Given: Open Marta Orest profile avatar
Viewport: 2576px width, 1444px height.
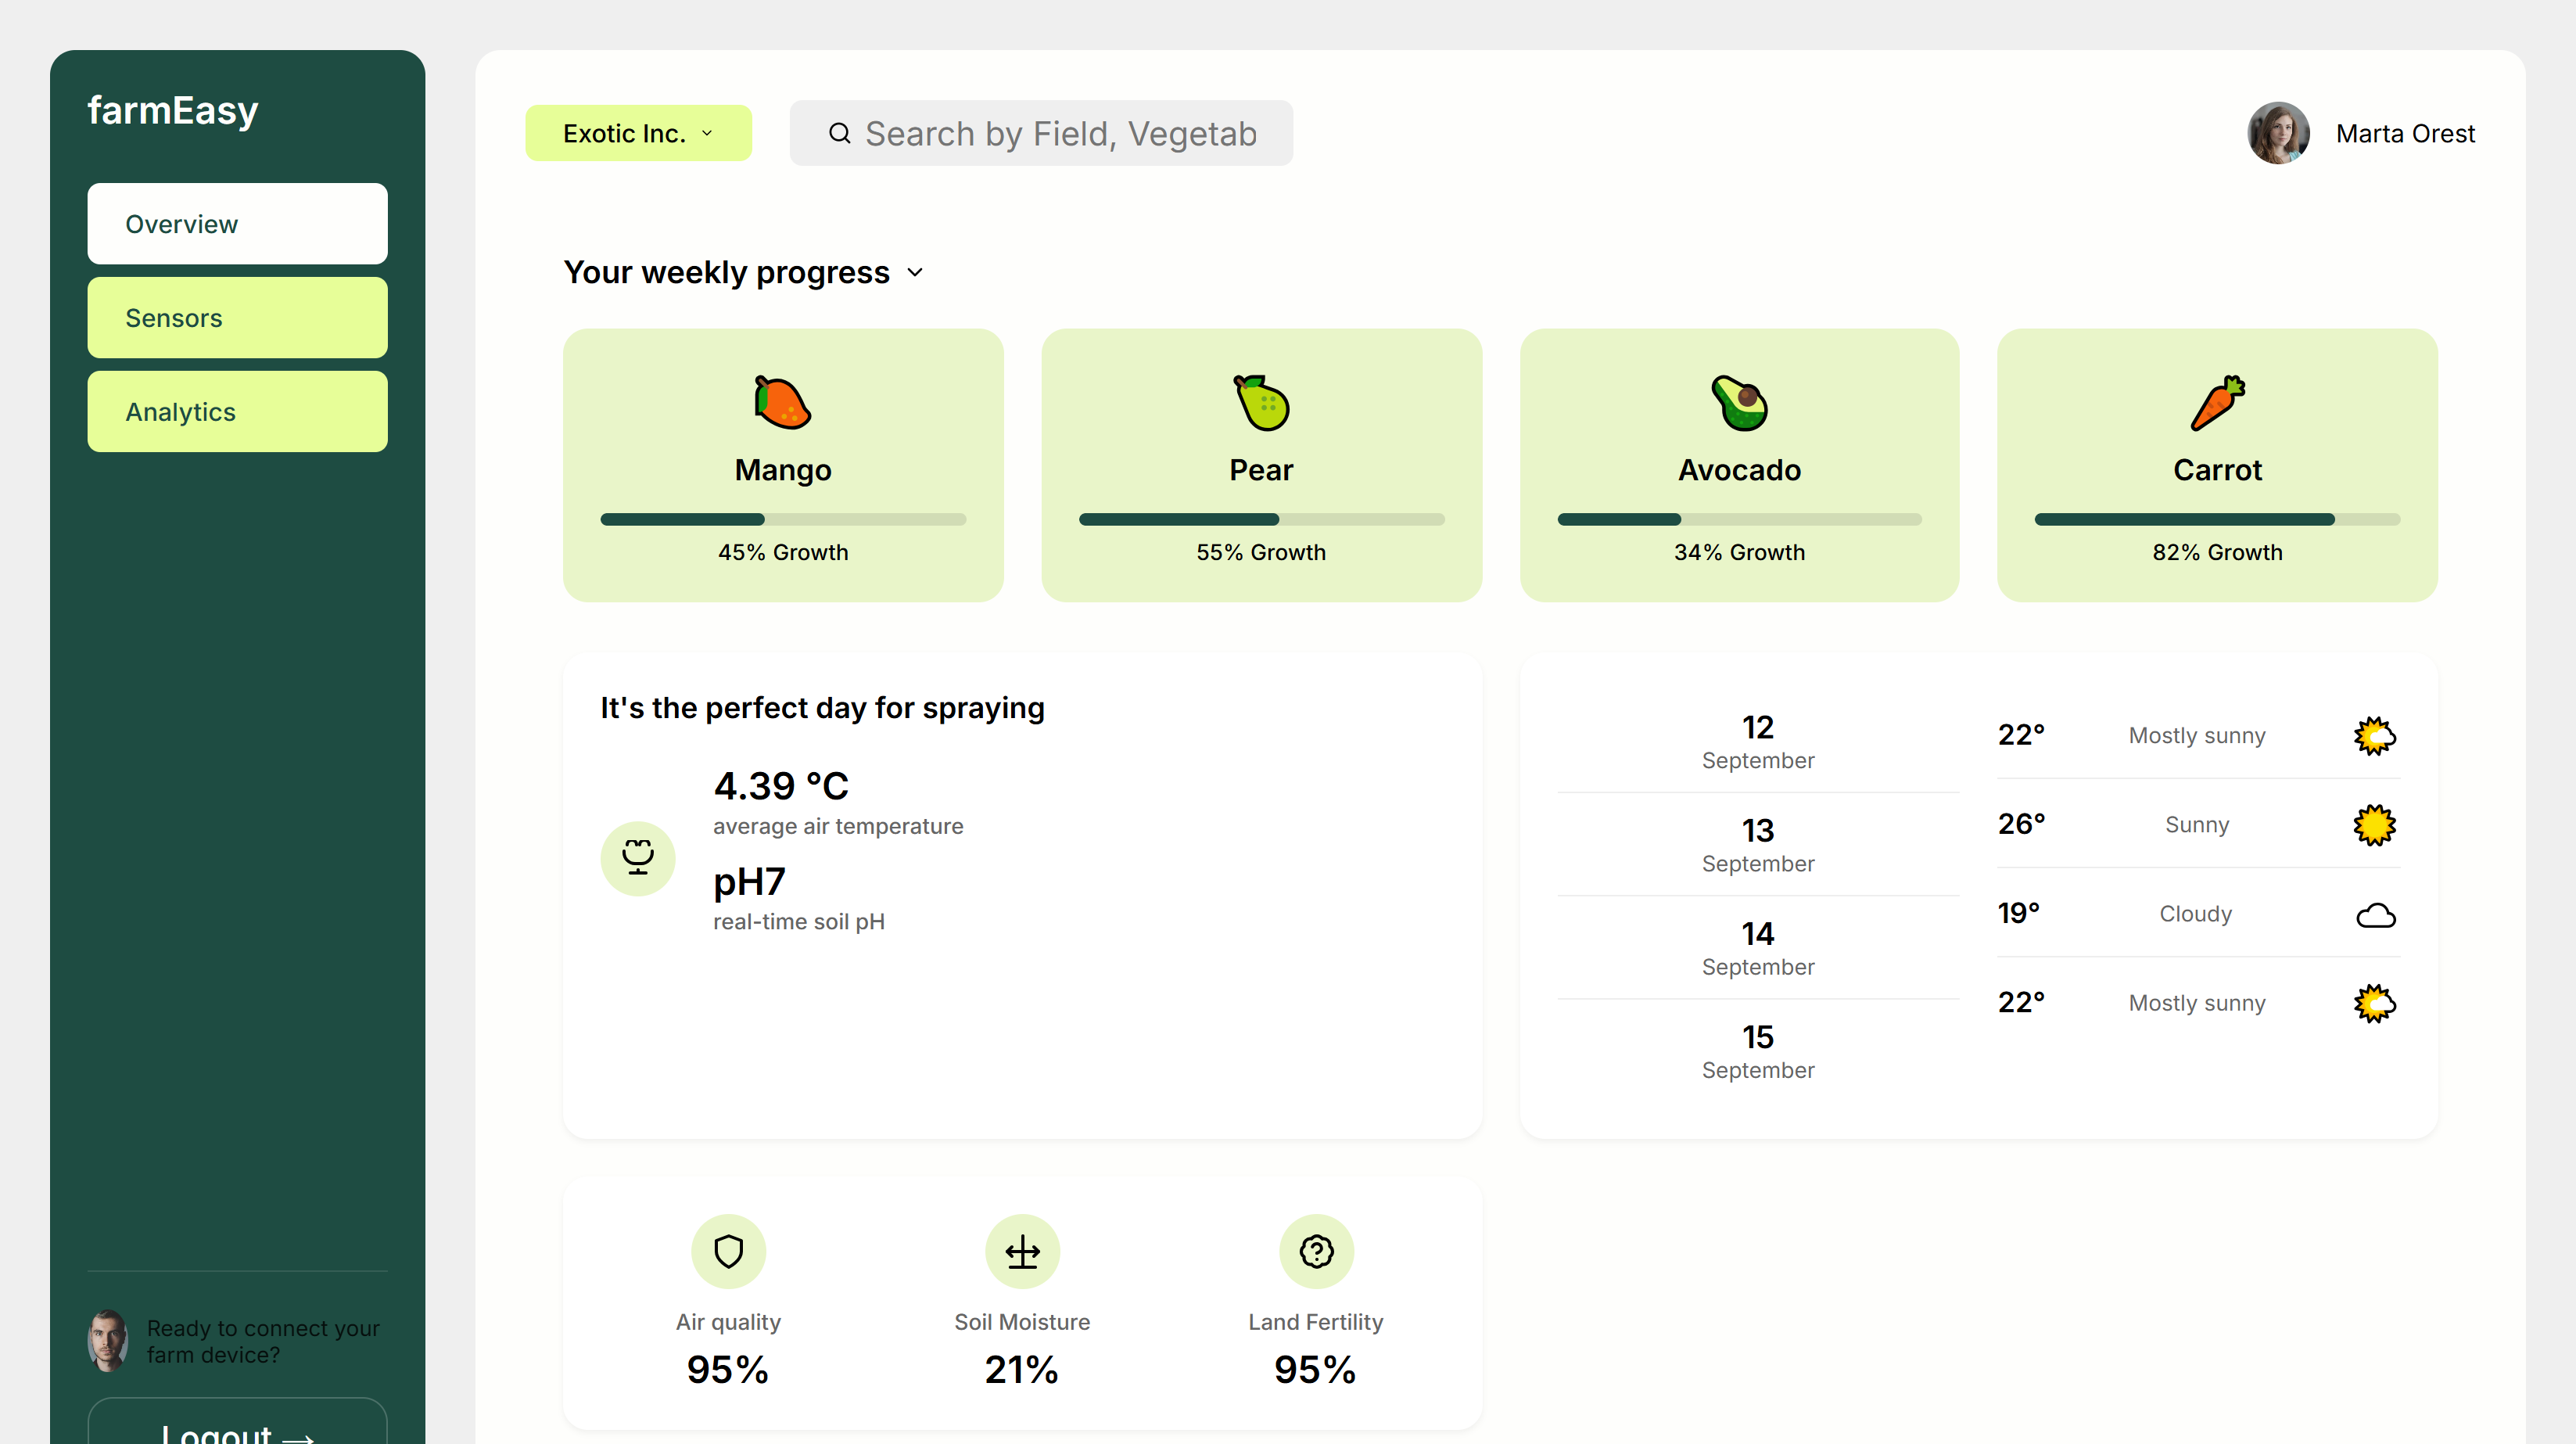Looking at the screenshot, I should point(2278,133).
